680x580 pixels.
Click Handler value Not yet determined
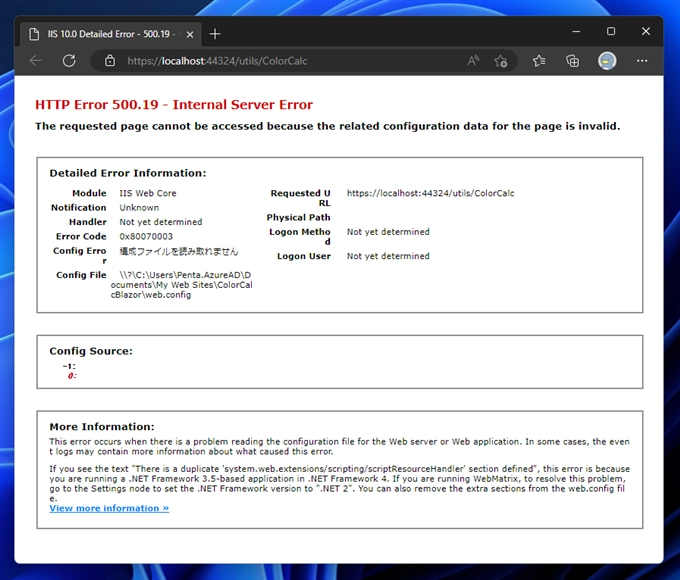[x=161, y=222]
